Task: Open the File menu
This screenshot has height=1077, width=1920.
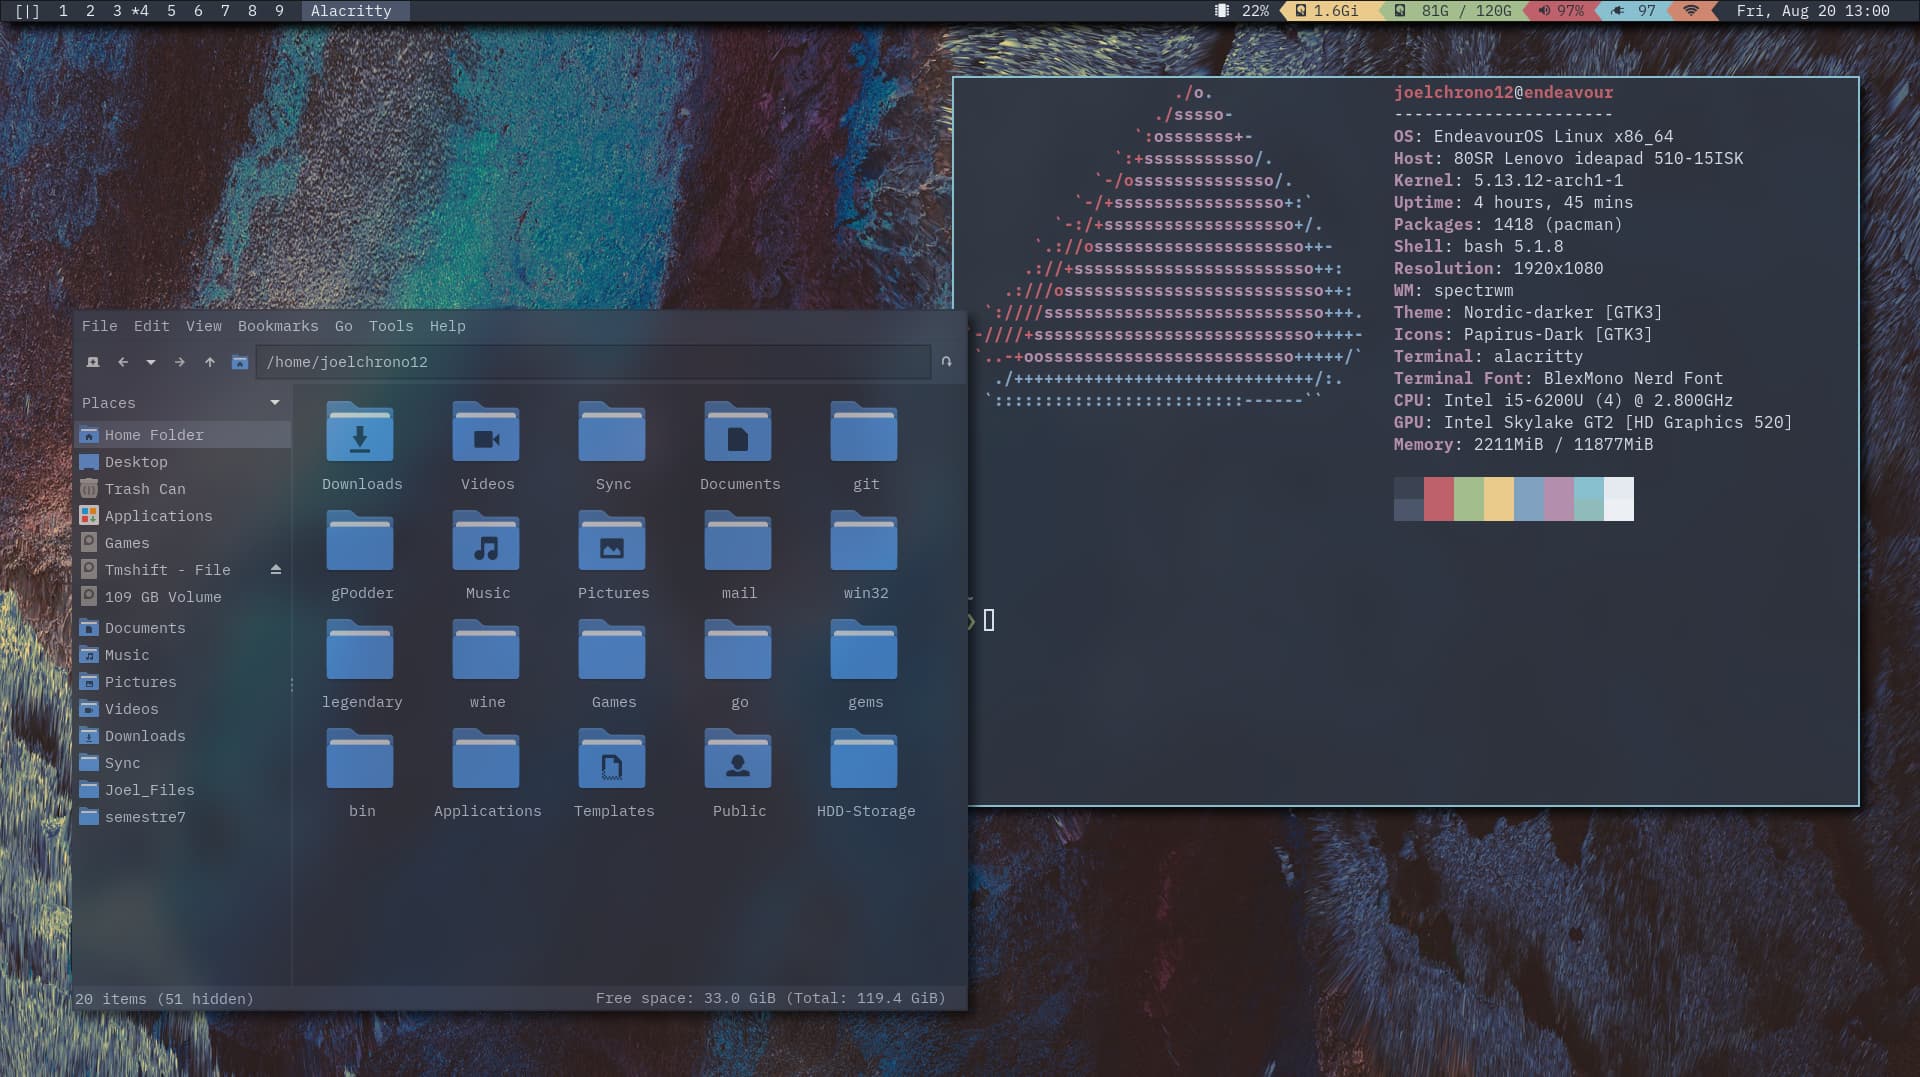Action: point(99,326)
